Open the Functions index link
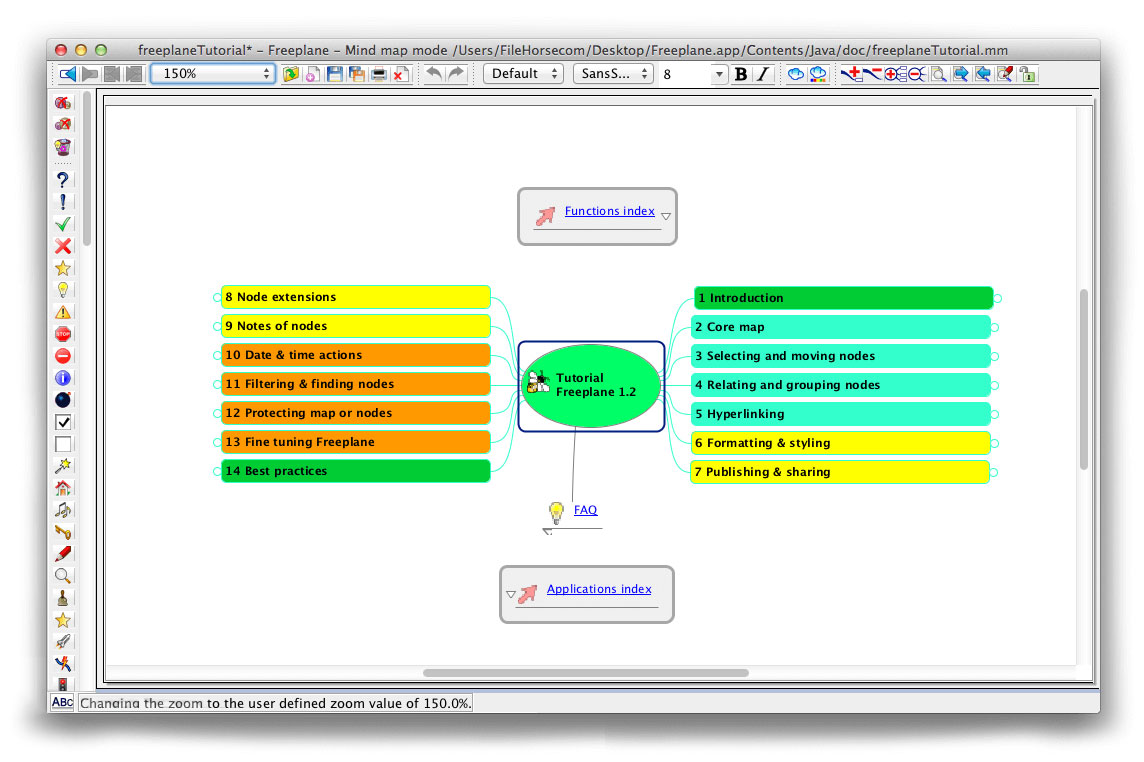This screenshot has width=1144, height=762. [609, 211]
